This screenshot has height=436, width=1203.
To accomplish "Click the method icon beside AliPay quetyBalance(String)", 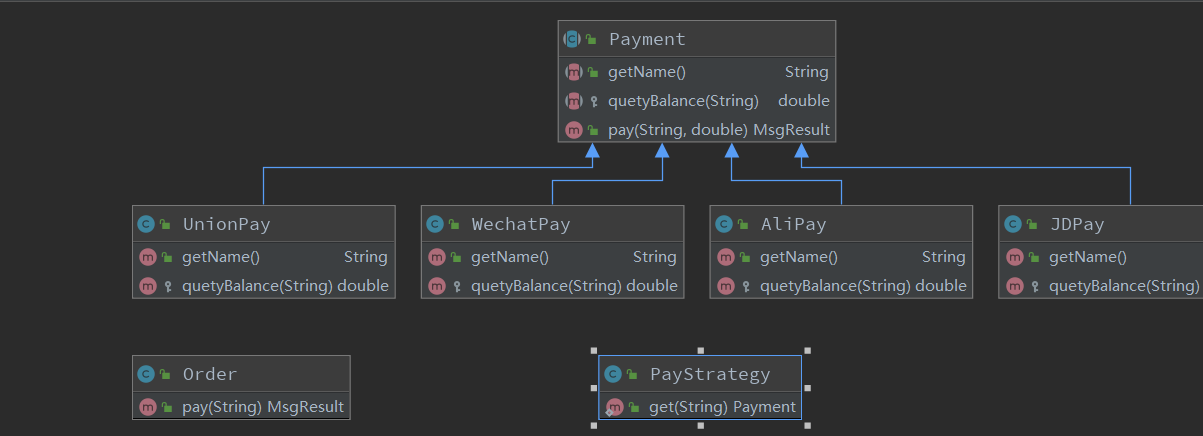I will 725,286.
